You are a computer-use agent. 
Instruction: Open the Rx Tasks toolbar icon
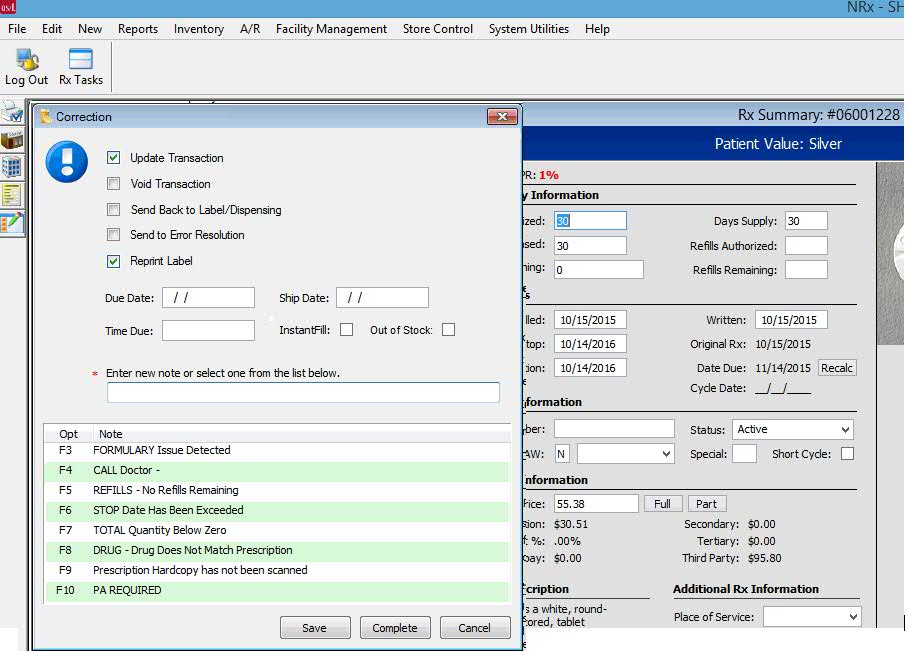tap(81, 67)
